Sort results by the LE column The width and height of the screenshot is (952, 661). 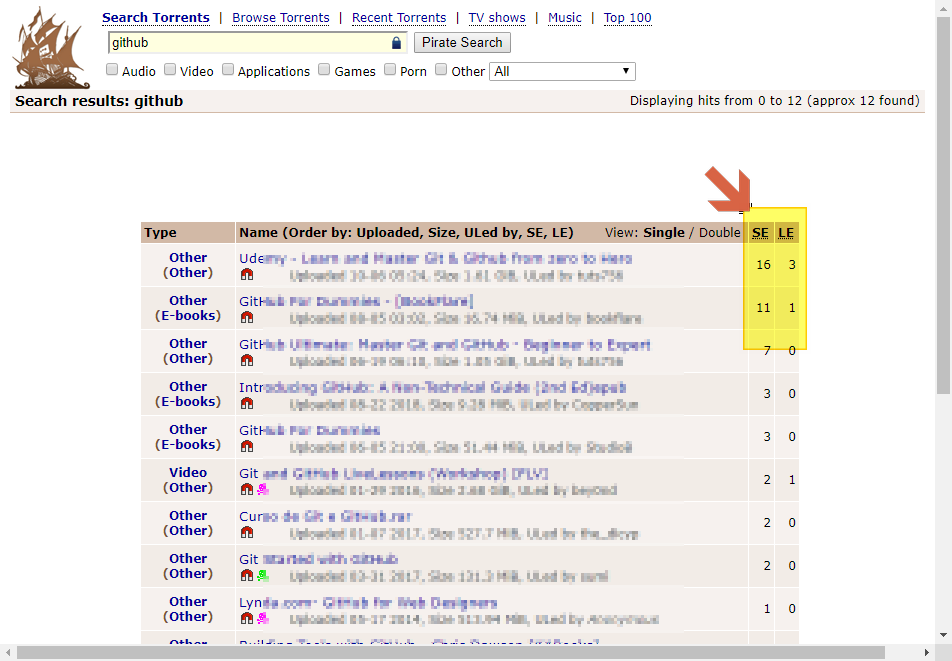point(786,233)
